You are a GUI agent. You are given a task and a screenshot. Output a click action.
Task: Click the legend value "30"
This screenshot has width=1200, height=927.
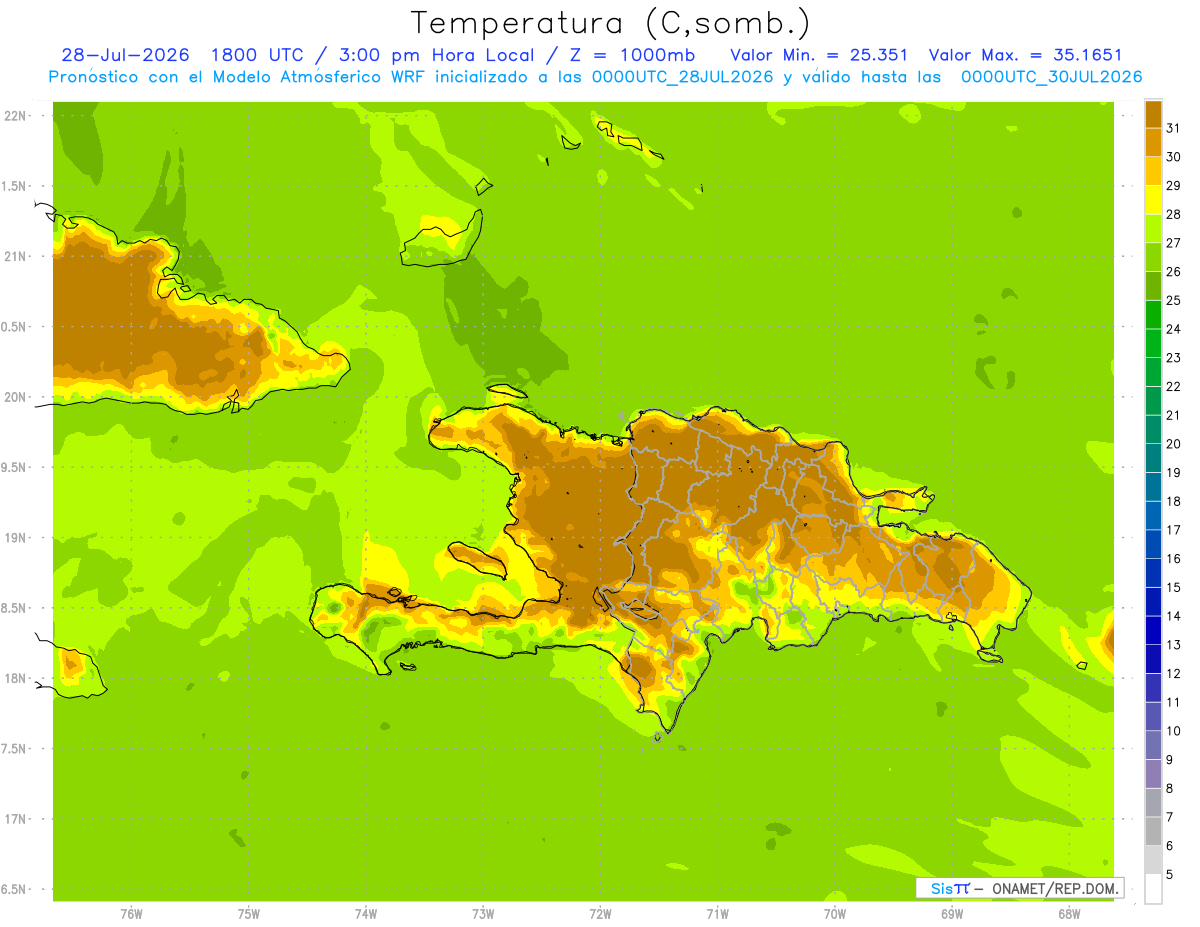point(1174,157)
